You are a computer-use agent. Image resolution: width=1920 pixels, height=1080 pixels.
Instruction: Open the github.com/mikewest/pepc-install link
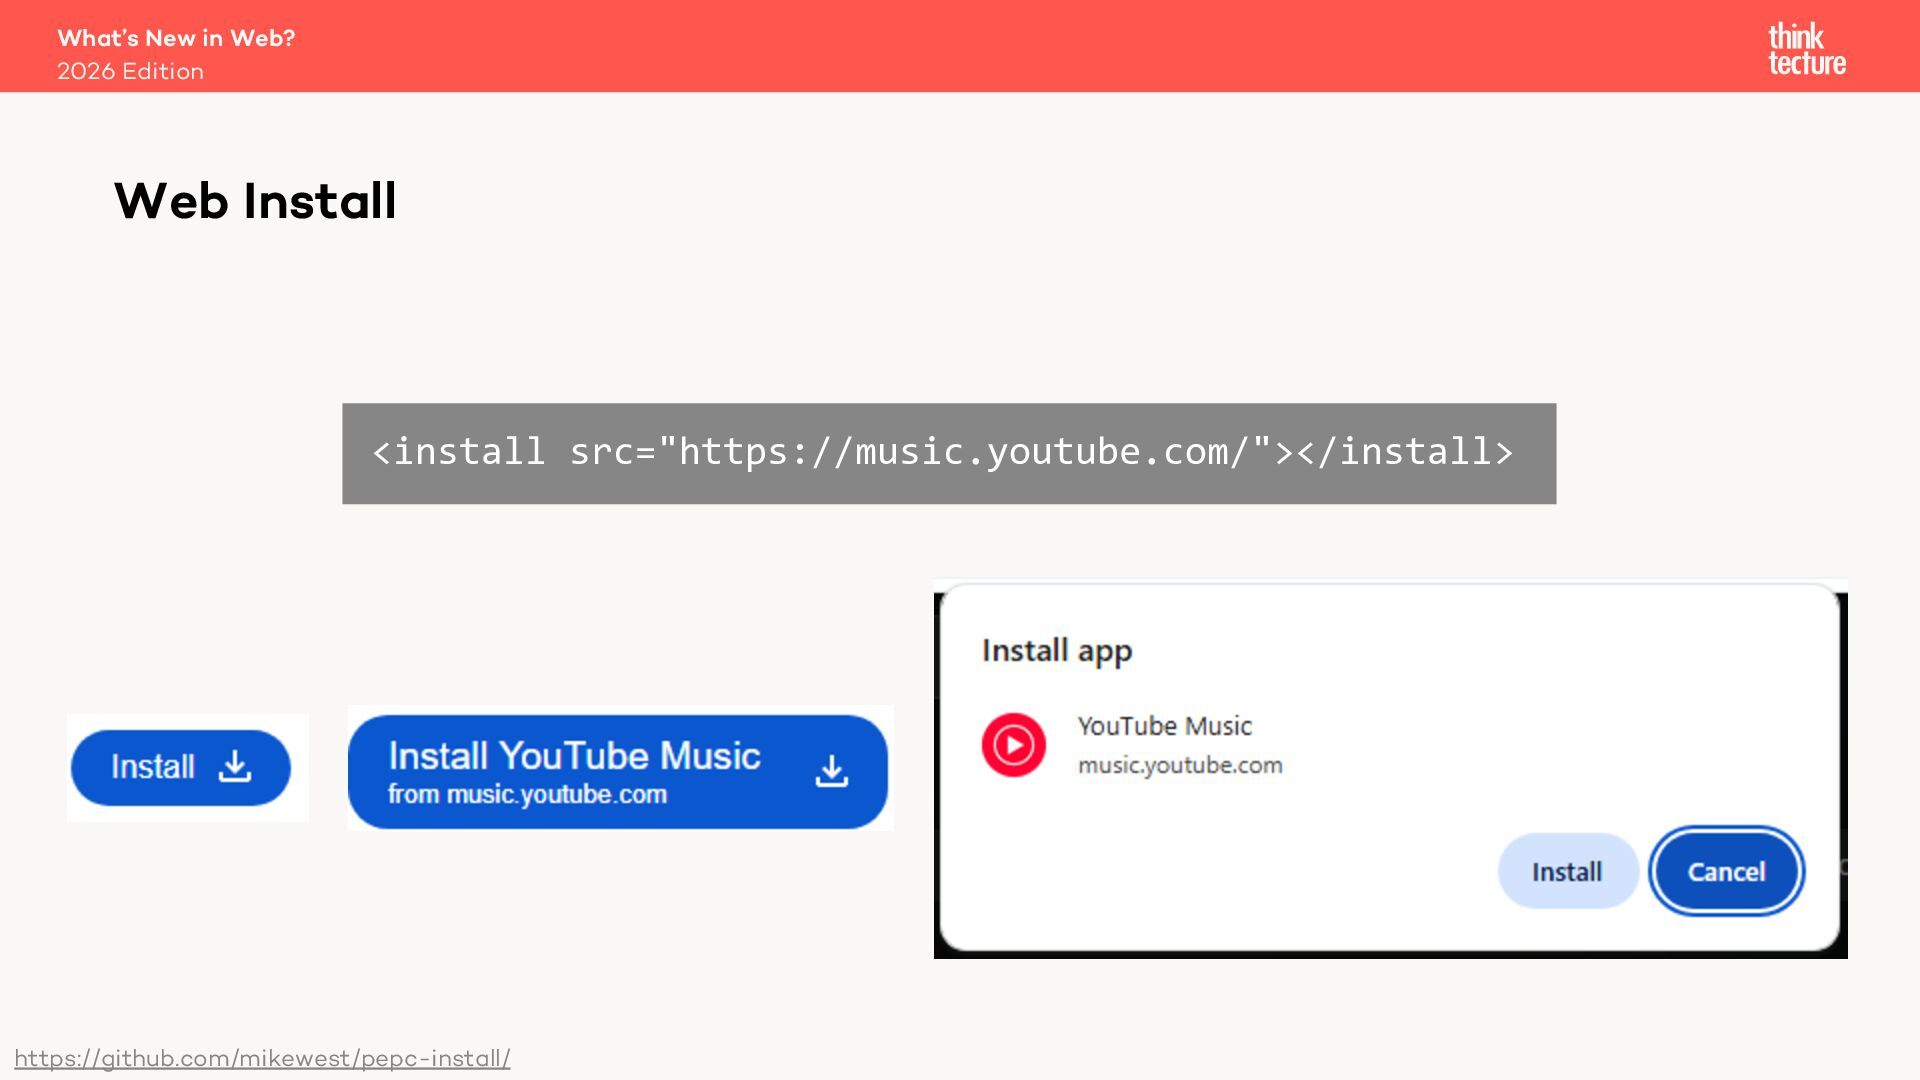click(x=262, y=1058)
